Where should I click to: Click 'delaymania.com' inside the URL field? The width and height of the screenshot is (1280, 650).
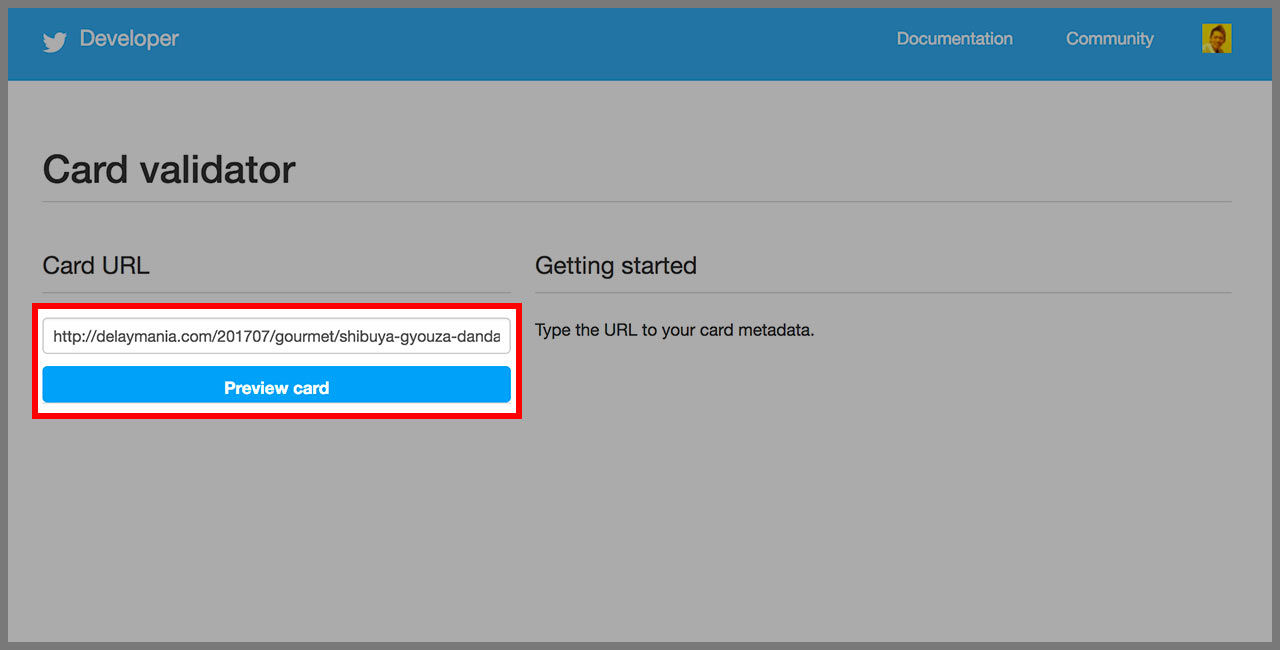tap(145, 337)
